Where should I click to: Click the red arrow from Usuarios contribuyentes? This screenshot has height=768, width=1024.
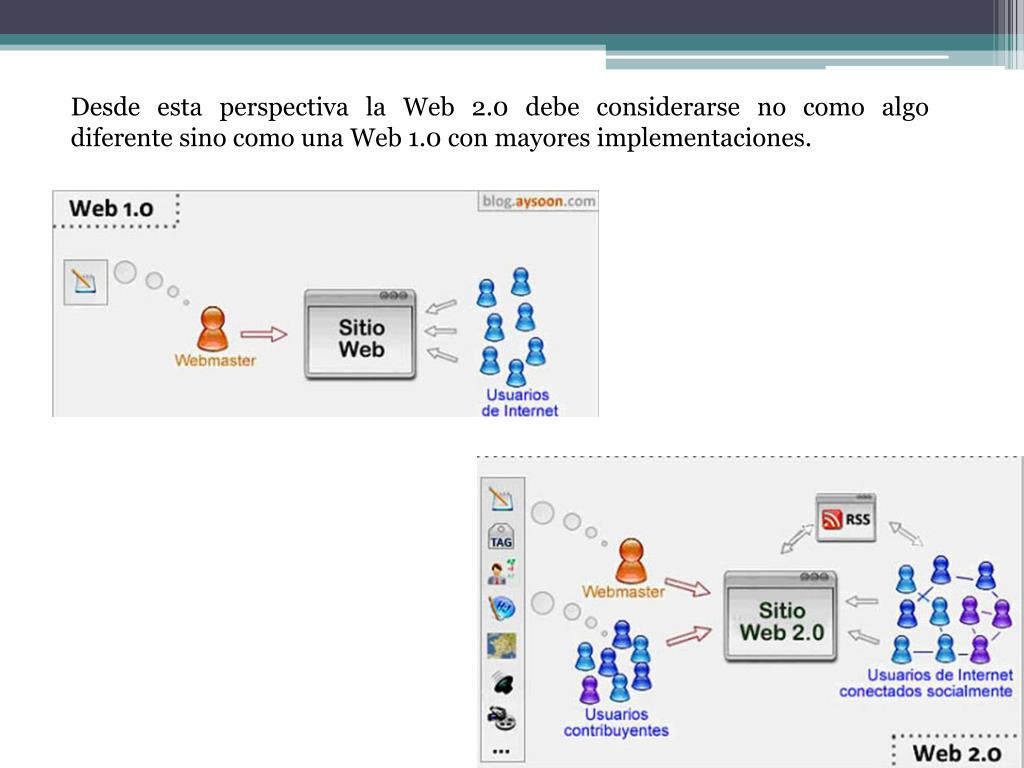(x=688, y=636)
